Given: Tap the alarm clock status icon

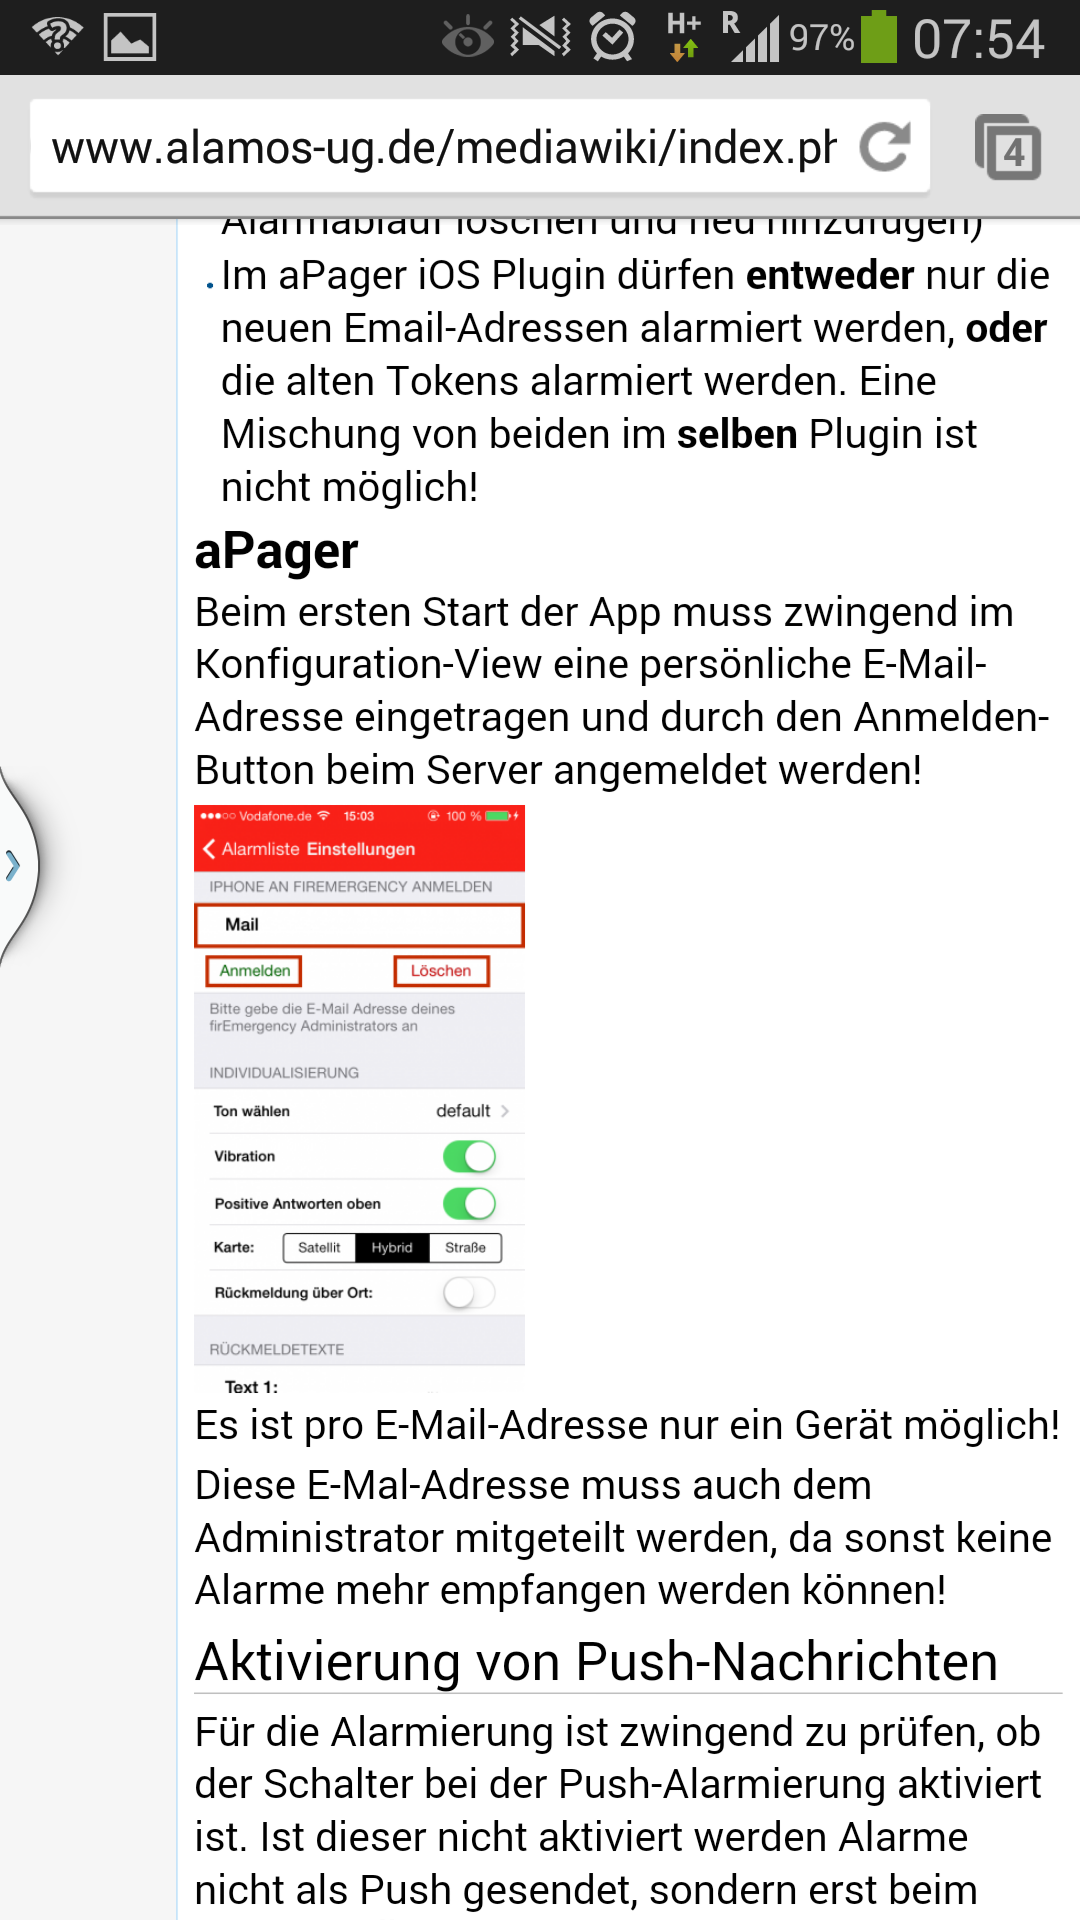Looking at the screenshot, I should [612, 38].
